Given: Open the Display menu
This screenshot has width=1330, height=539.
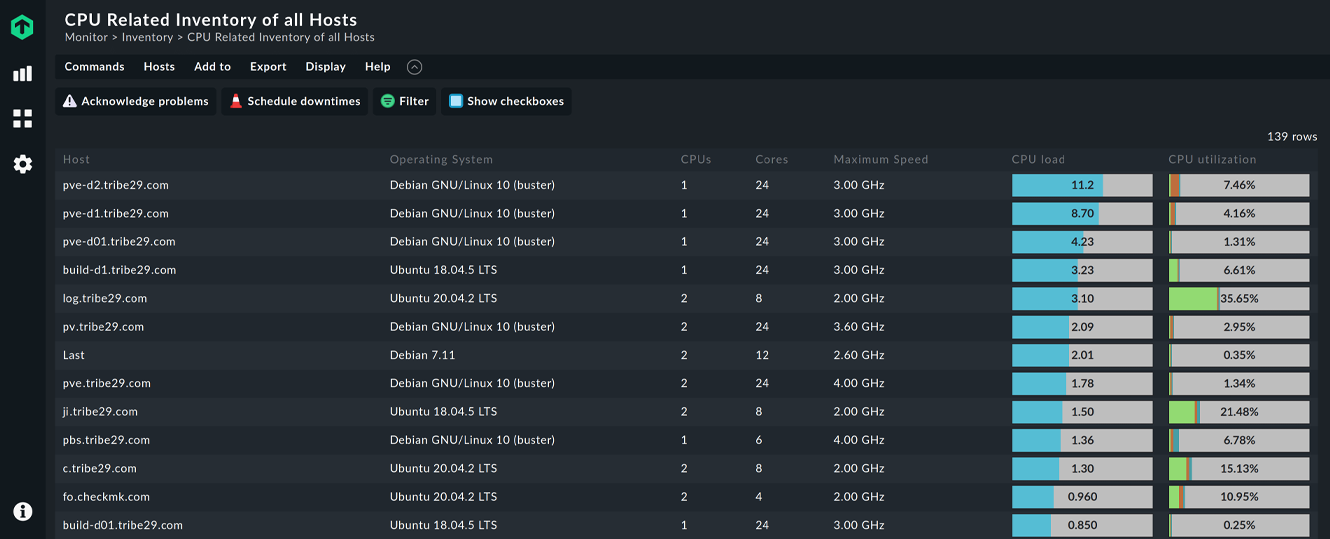Looking at the screenshot, I should (x=325, y=67).
